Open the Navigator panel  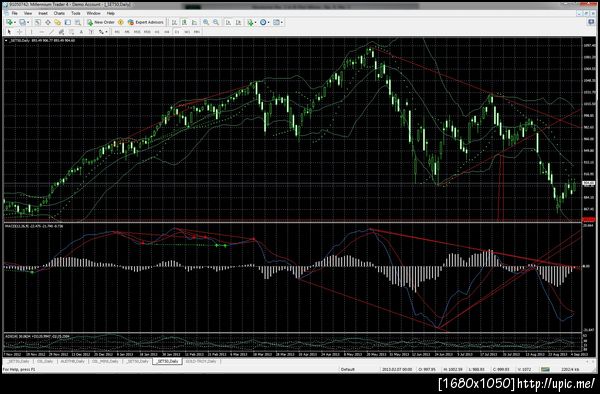point(57,22)
